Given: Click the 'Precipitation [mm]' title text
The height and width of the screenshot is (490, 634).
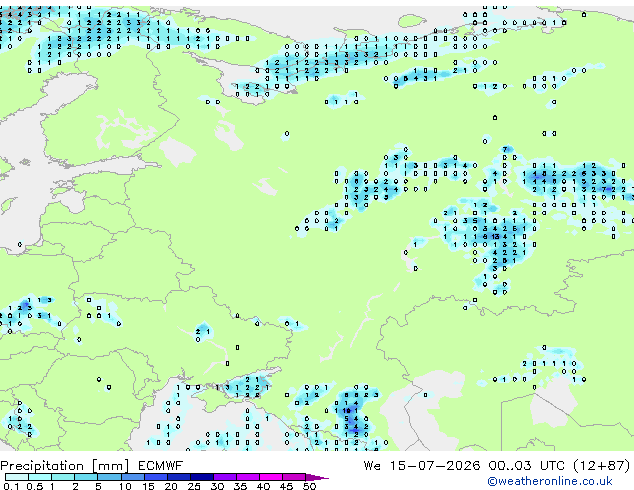Looking at the screenshot, I should tap(65, 466).
